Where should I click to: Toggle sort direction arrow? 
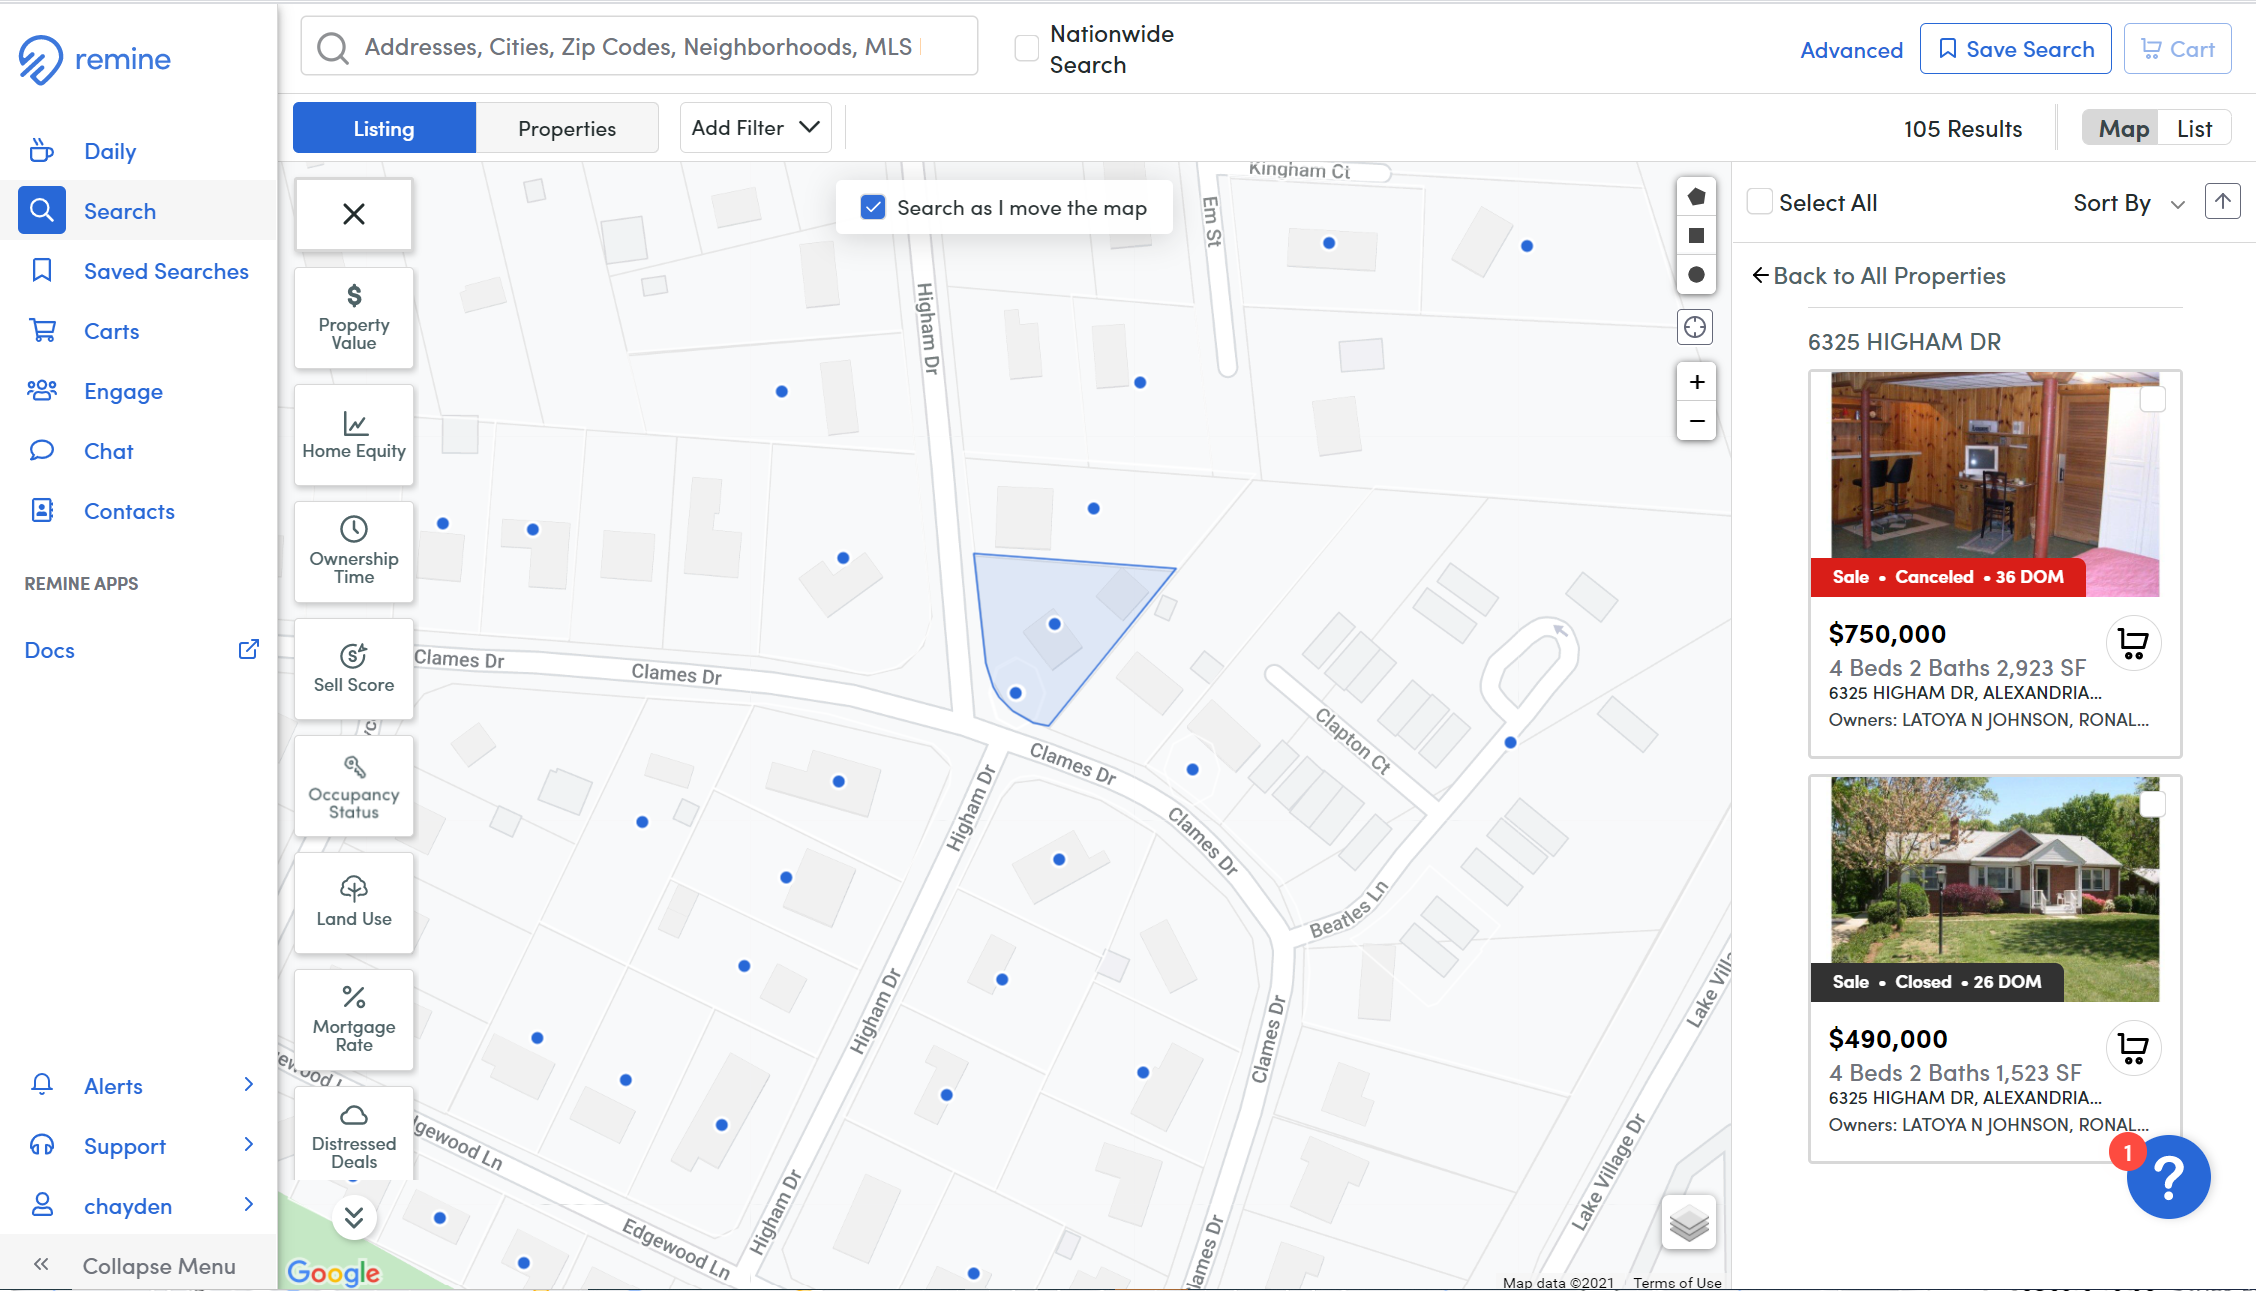click(2222, 201)
